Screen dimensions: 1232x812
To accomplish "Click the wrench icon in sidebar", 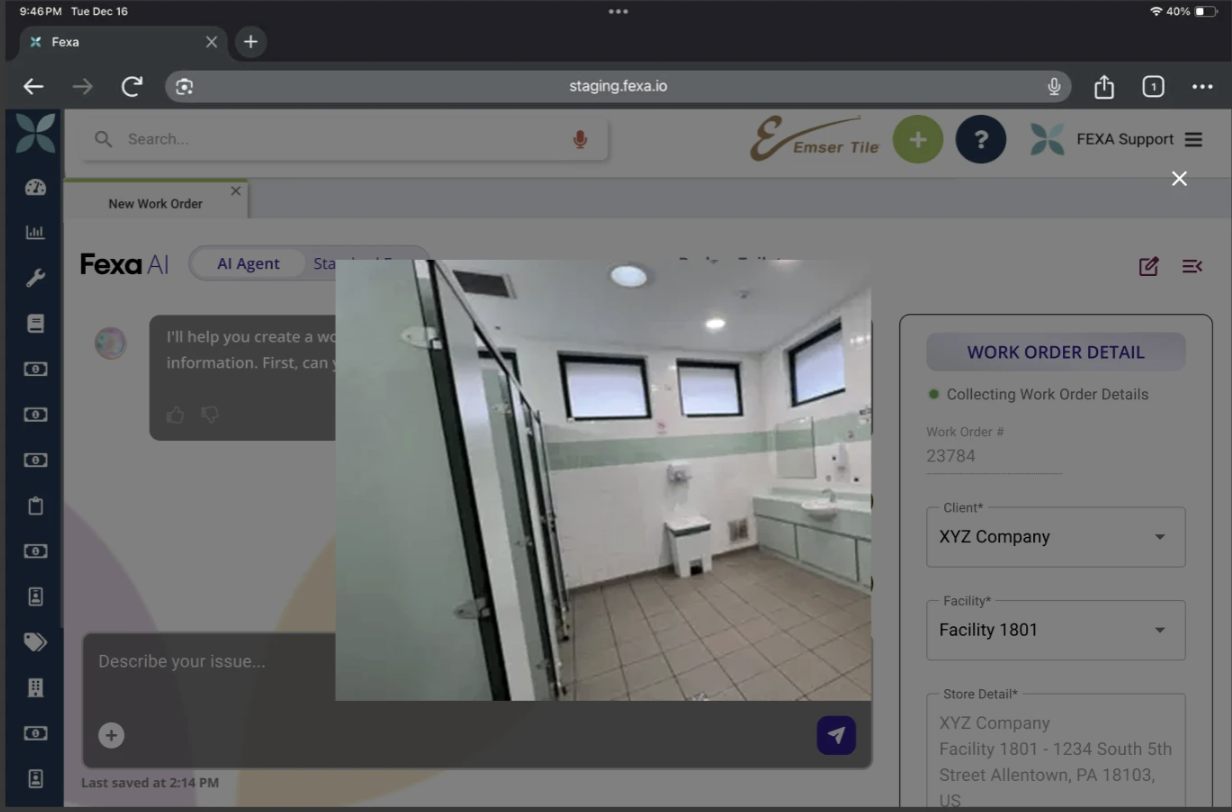I will 35,278.
